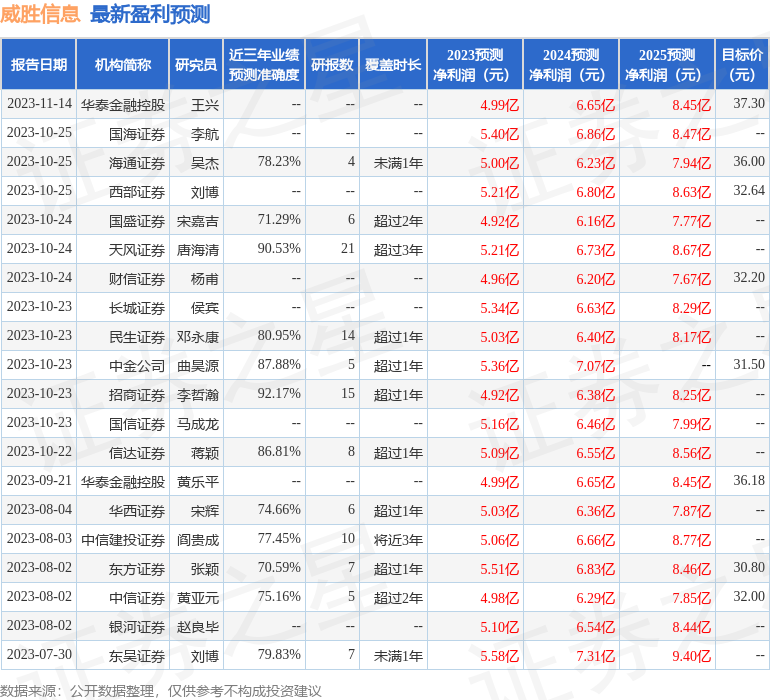Select institution 天风证券
This screenshot has height=700, width=770.
pos(137,250)
